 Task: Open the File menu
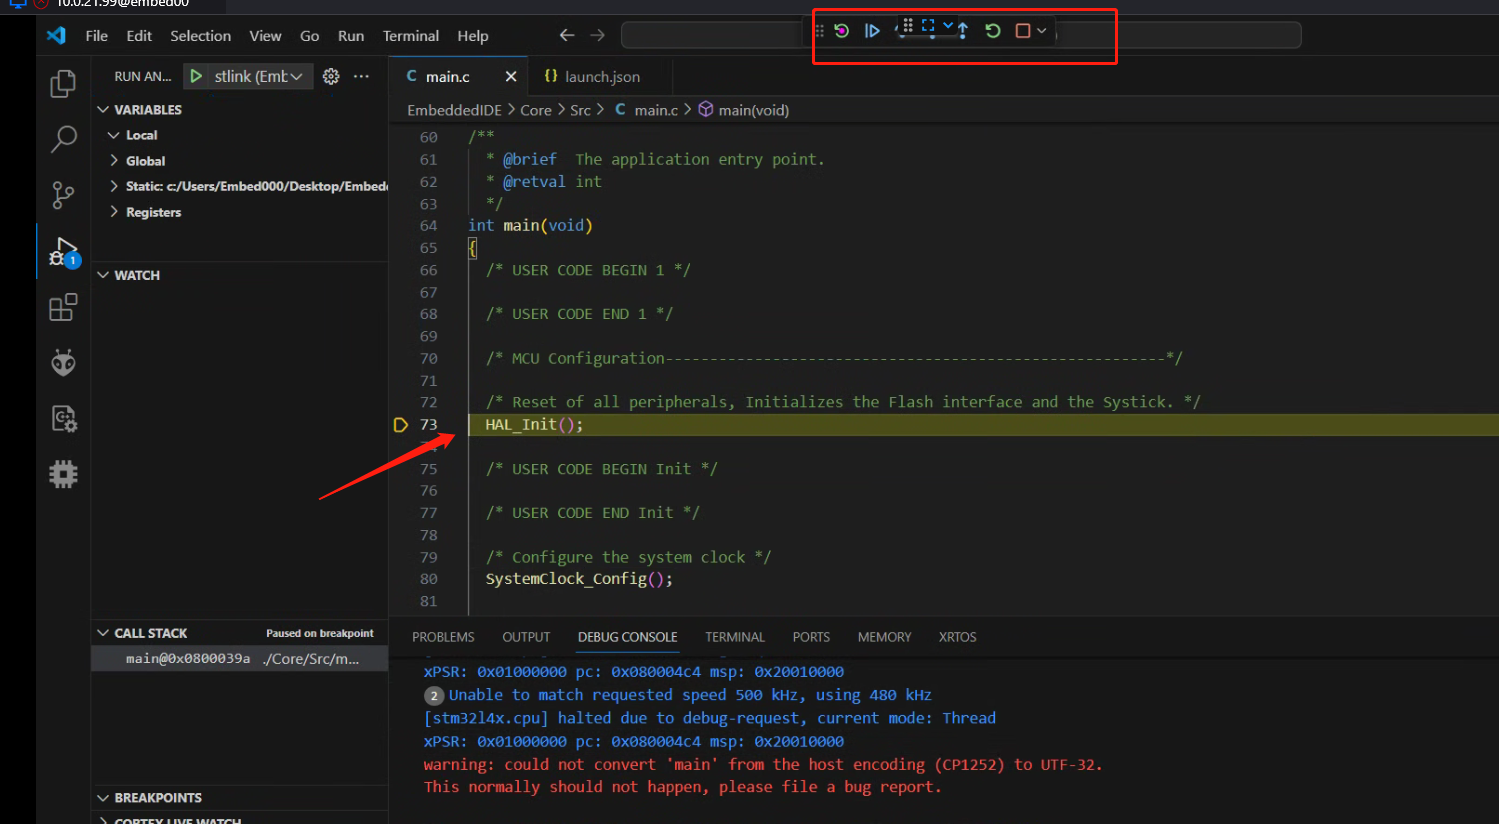tap(97, 36)
